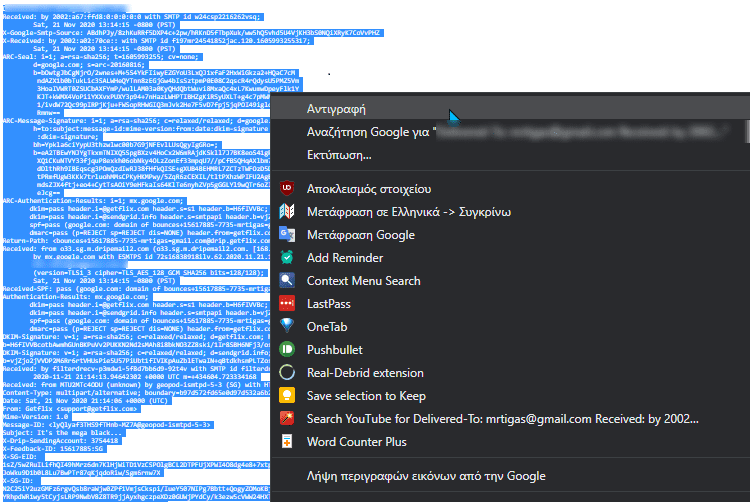Click the Subject: It's the mega black line
This screenshot has height=502, width=750.
[65, 433]
